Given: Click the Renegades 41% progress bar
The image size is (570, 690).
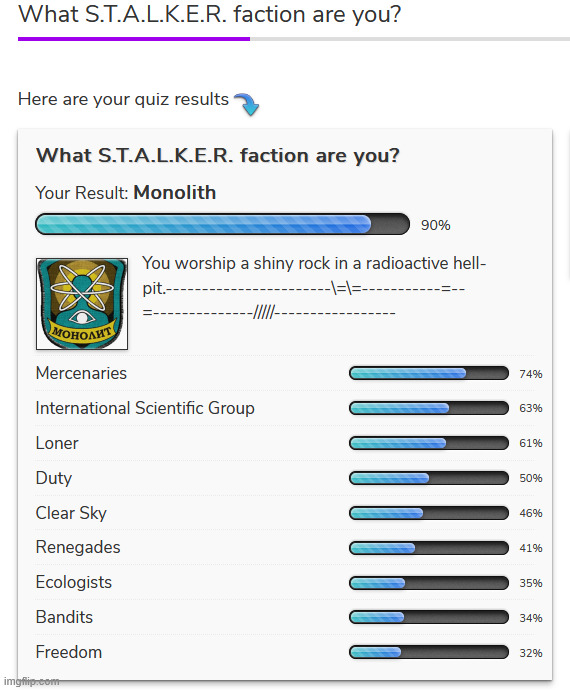Looking at the screenshot, I should coord(429,548).
